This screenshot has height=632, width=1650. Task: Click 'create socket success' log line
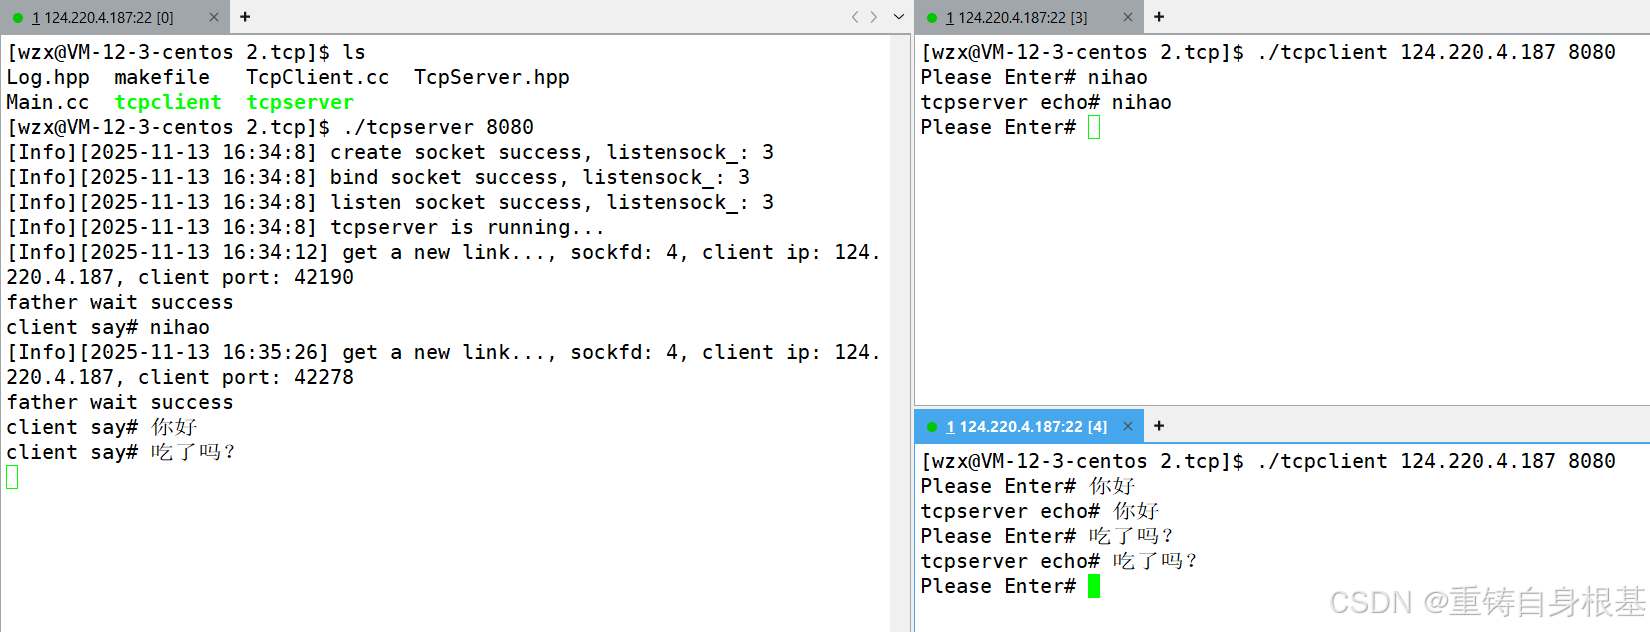(x=391, y=152)
